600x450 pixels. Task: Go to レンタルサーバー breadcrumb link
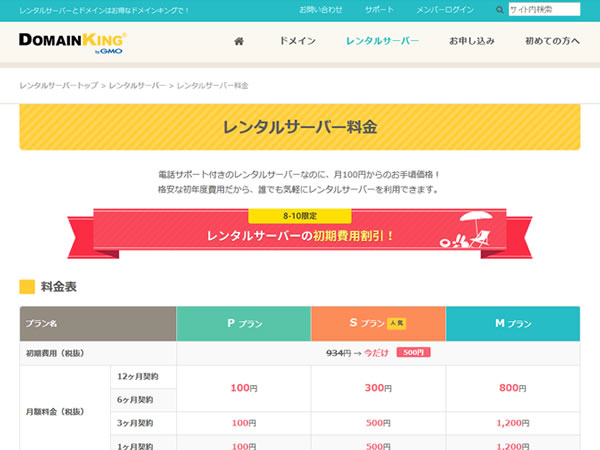tap(137, 85)
